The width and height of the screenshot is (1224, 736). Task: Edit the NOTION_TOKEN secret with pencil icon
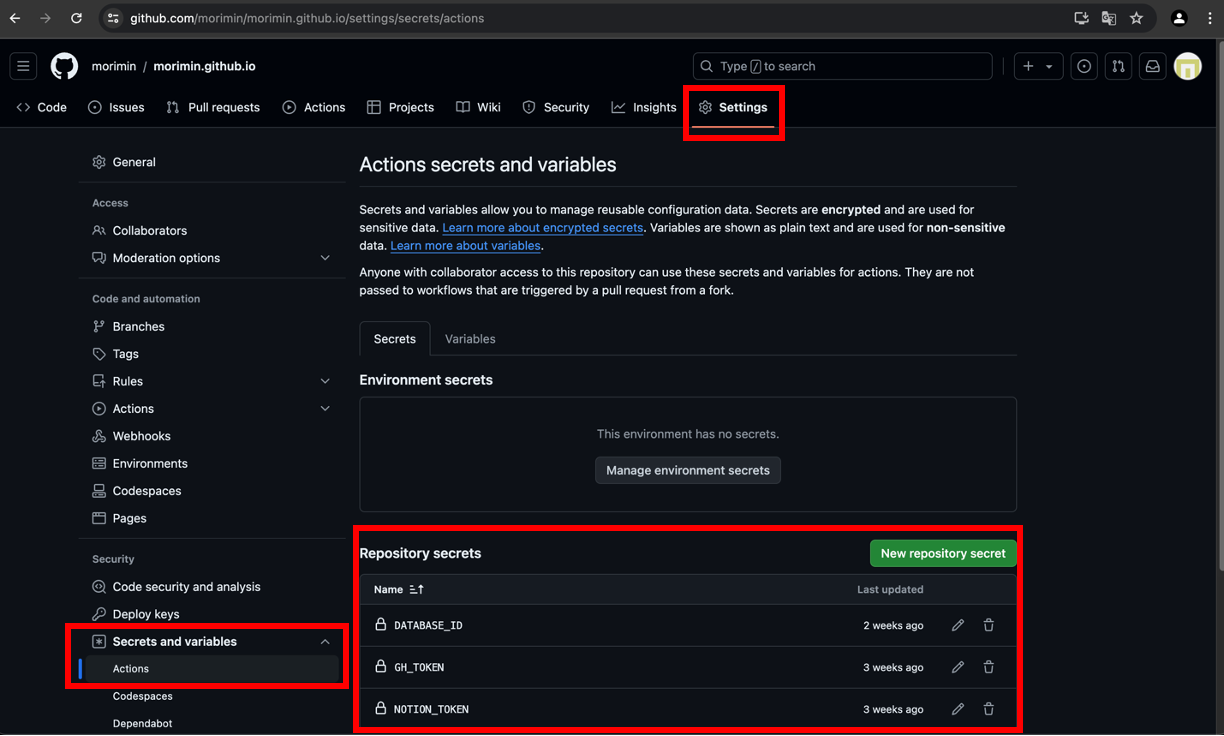tap(958, 709)
